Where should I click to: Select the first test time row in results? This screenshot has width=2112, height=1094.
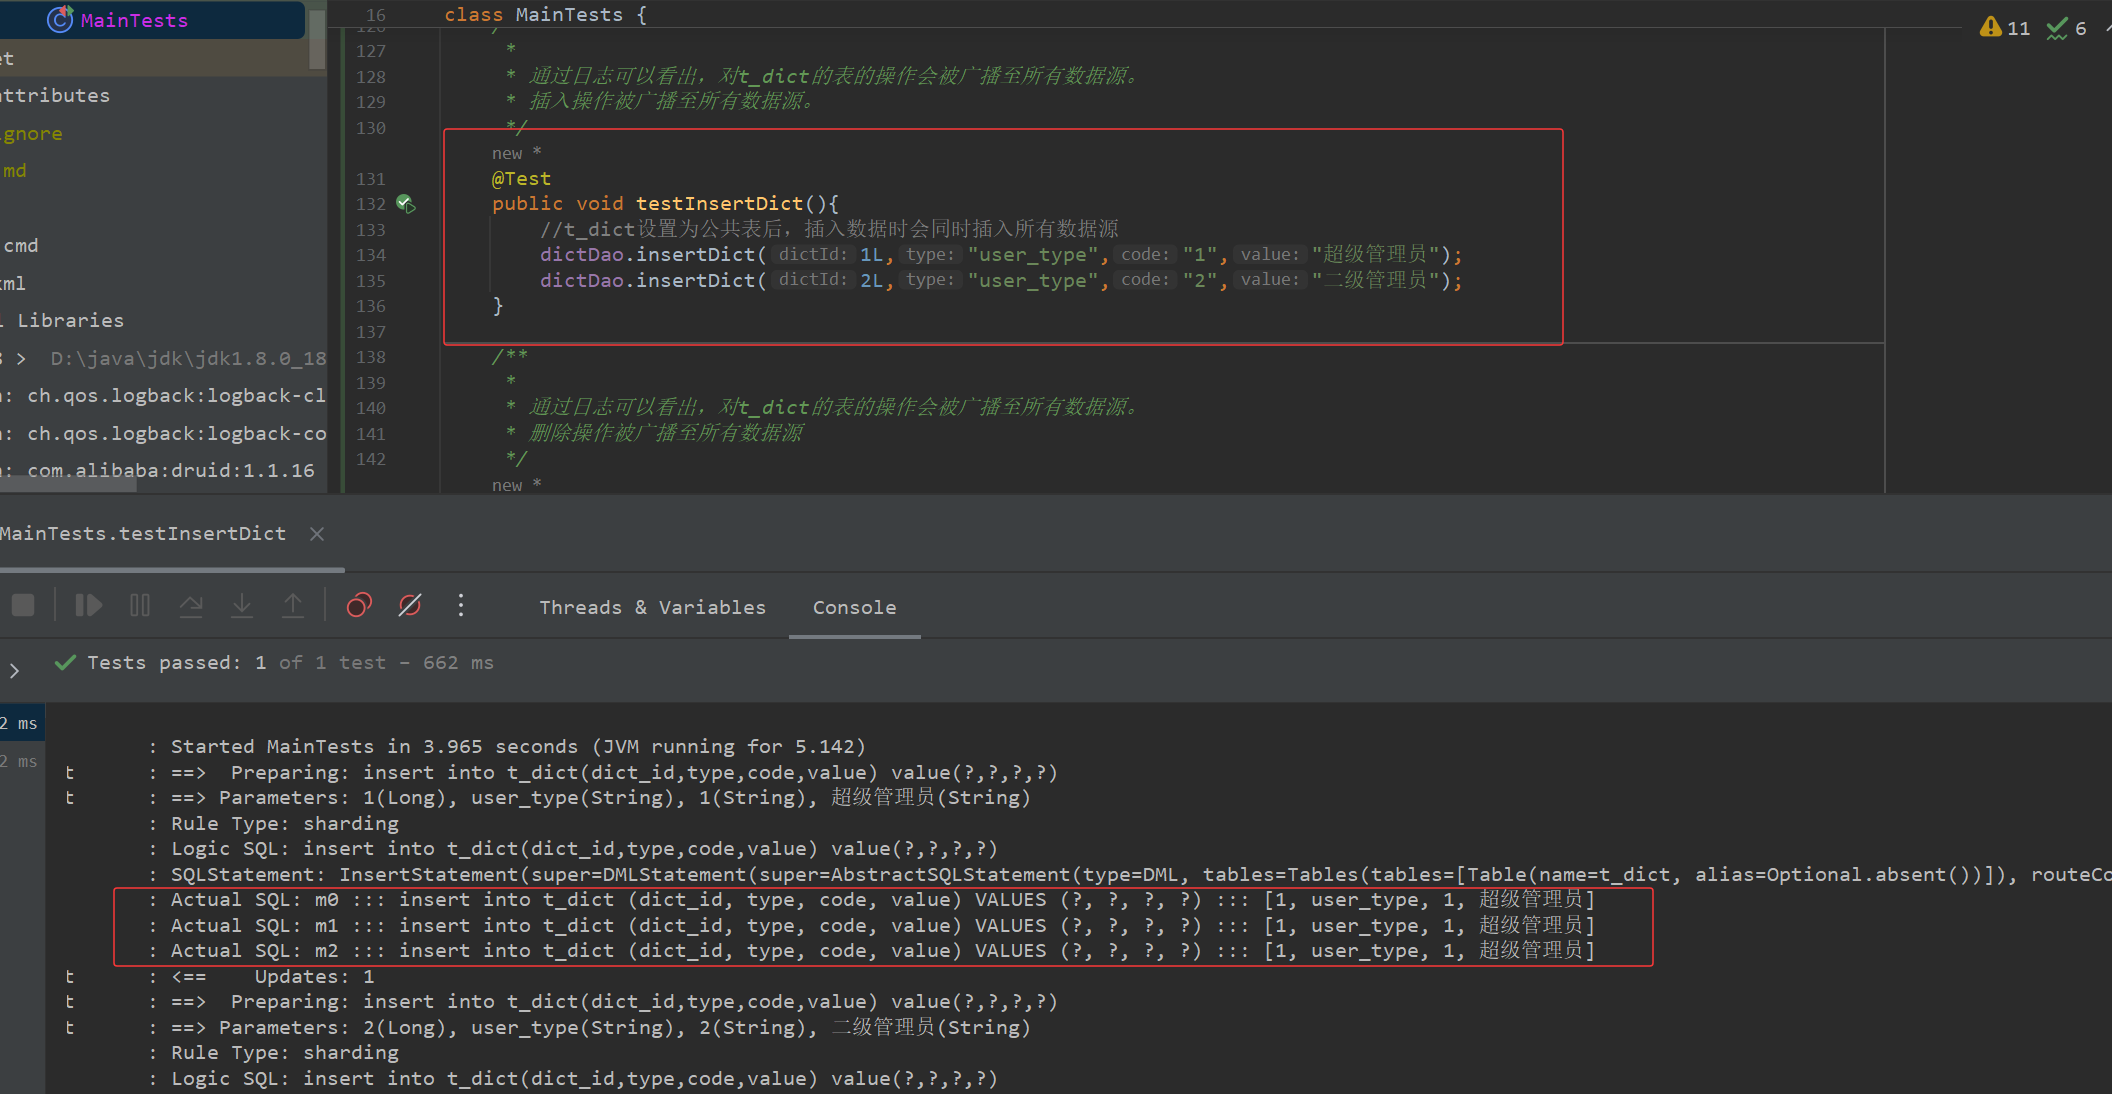click(x=20, y=724)
